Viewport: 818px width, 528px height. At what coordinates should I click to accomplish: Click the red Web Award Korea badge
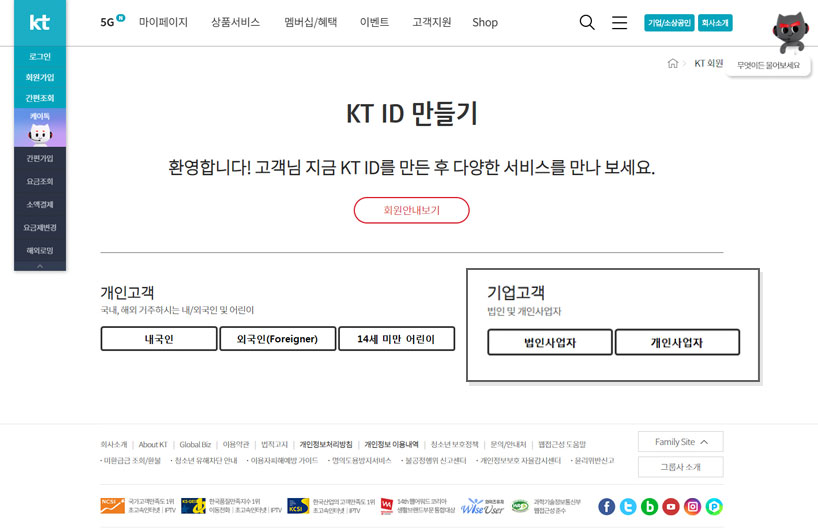tap(387, 506)
